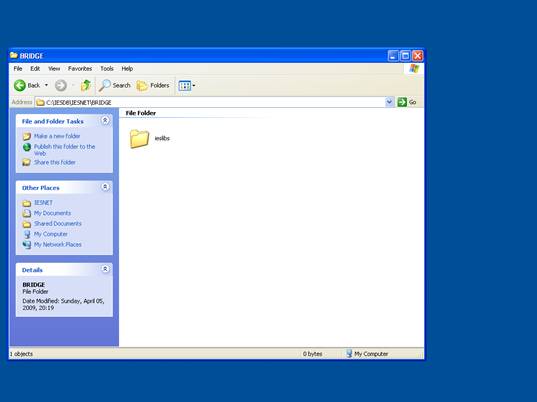Click the Up folder level icon

[x=86, y=85]
